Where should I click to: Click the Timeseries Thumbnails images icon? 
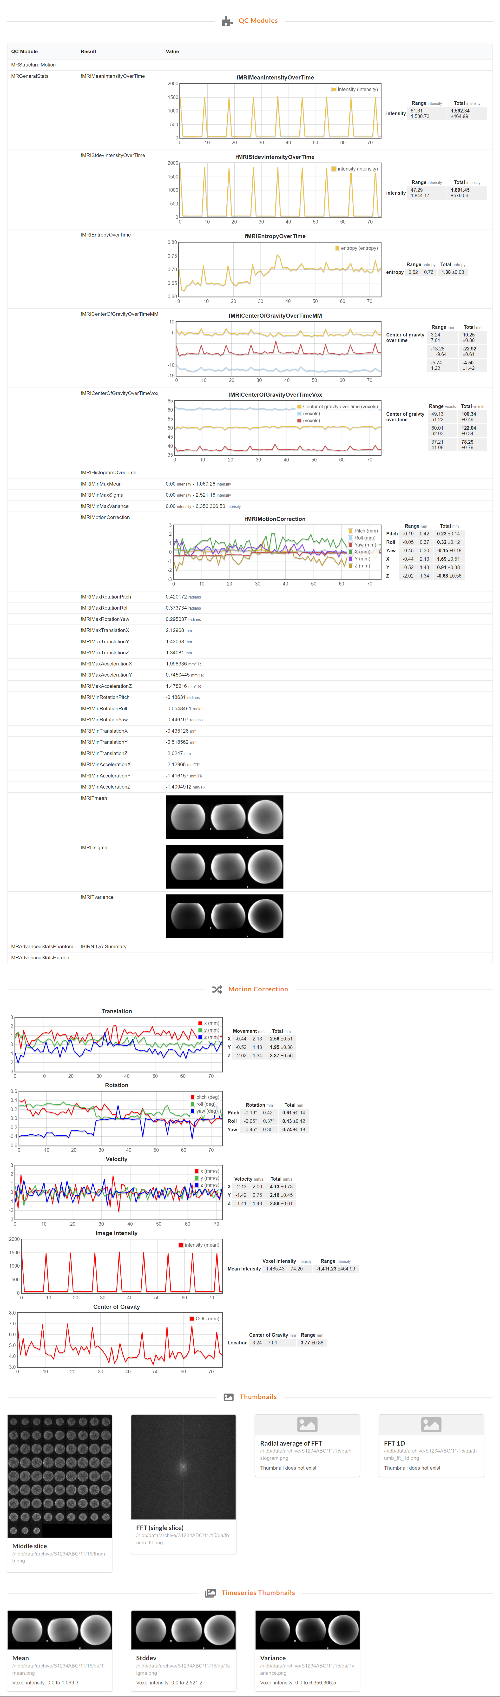[x=211, y=1593]
